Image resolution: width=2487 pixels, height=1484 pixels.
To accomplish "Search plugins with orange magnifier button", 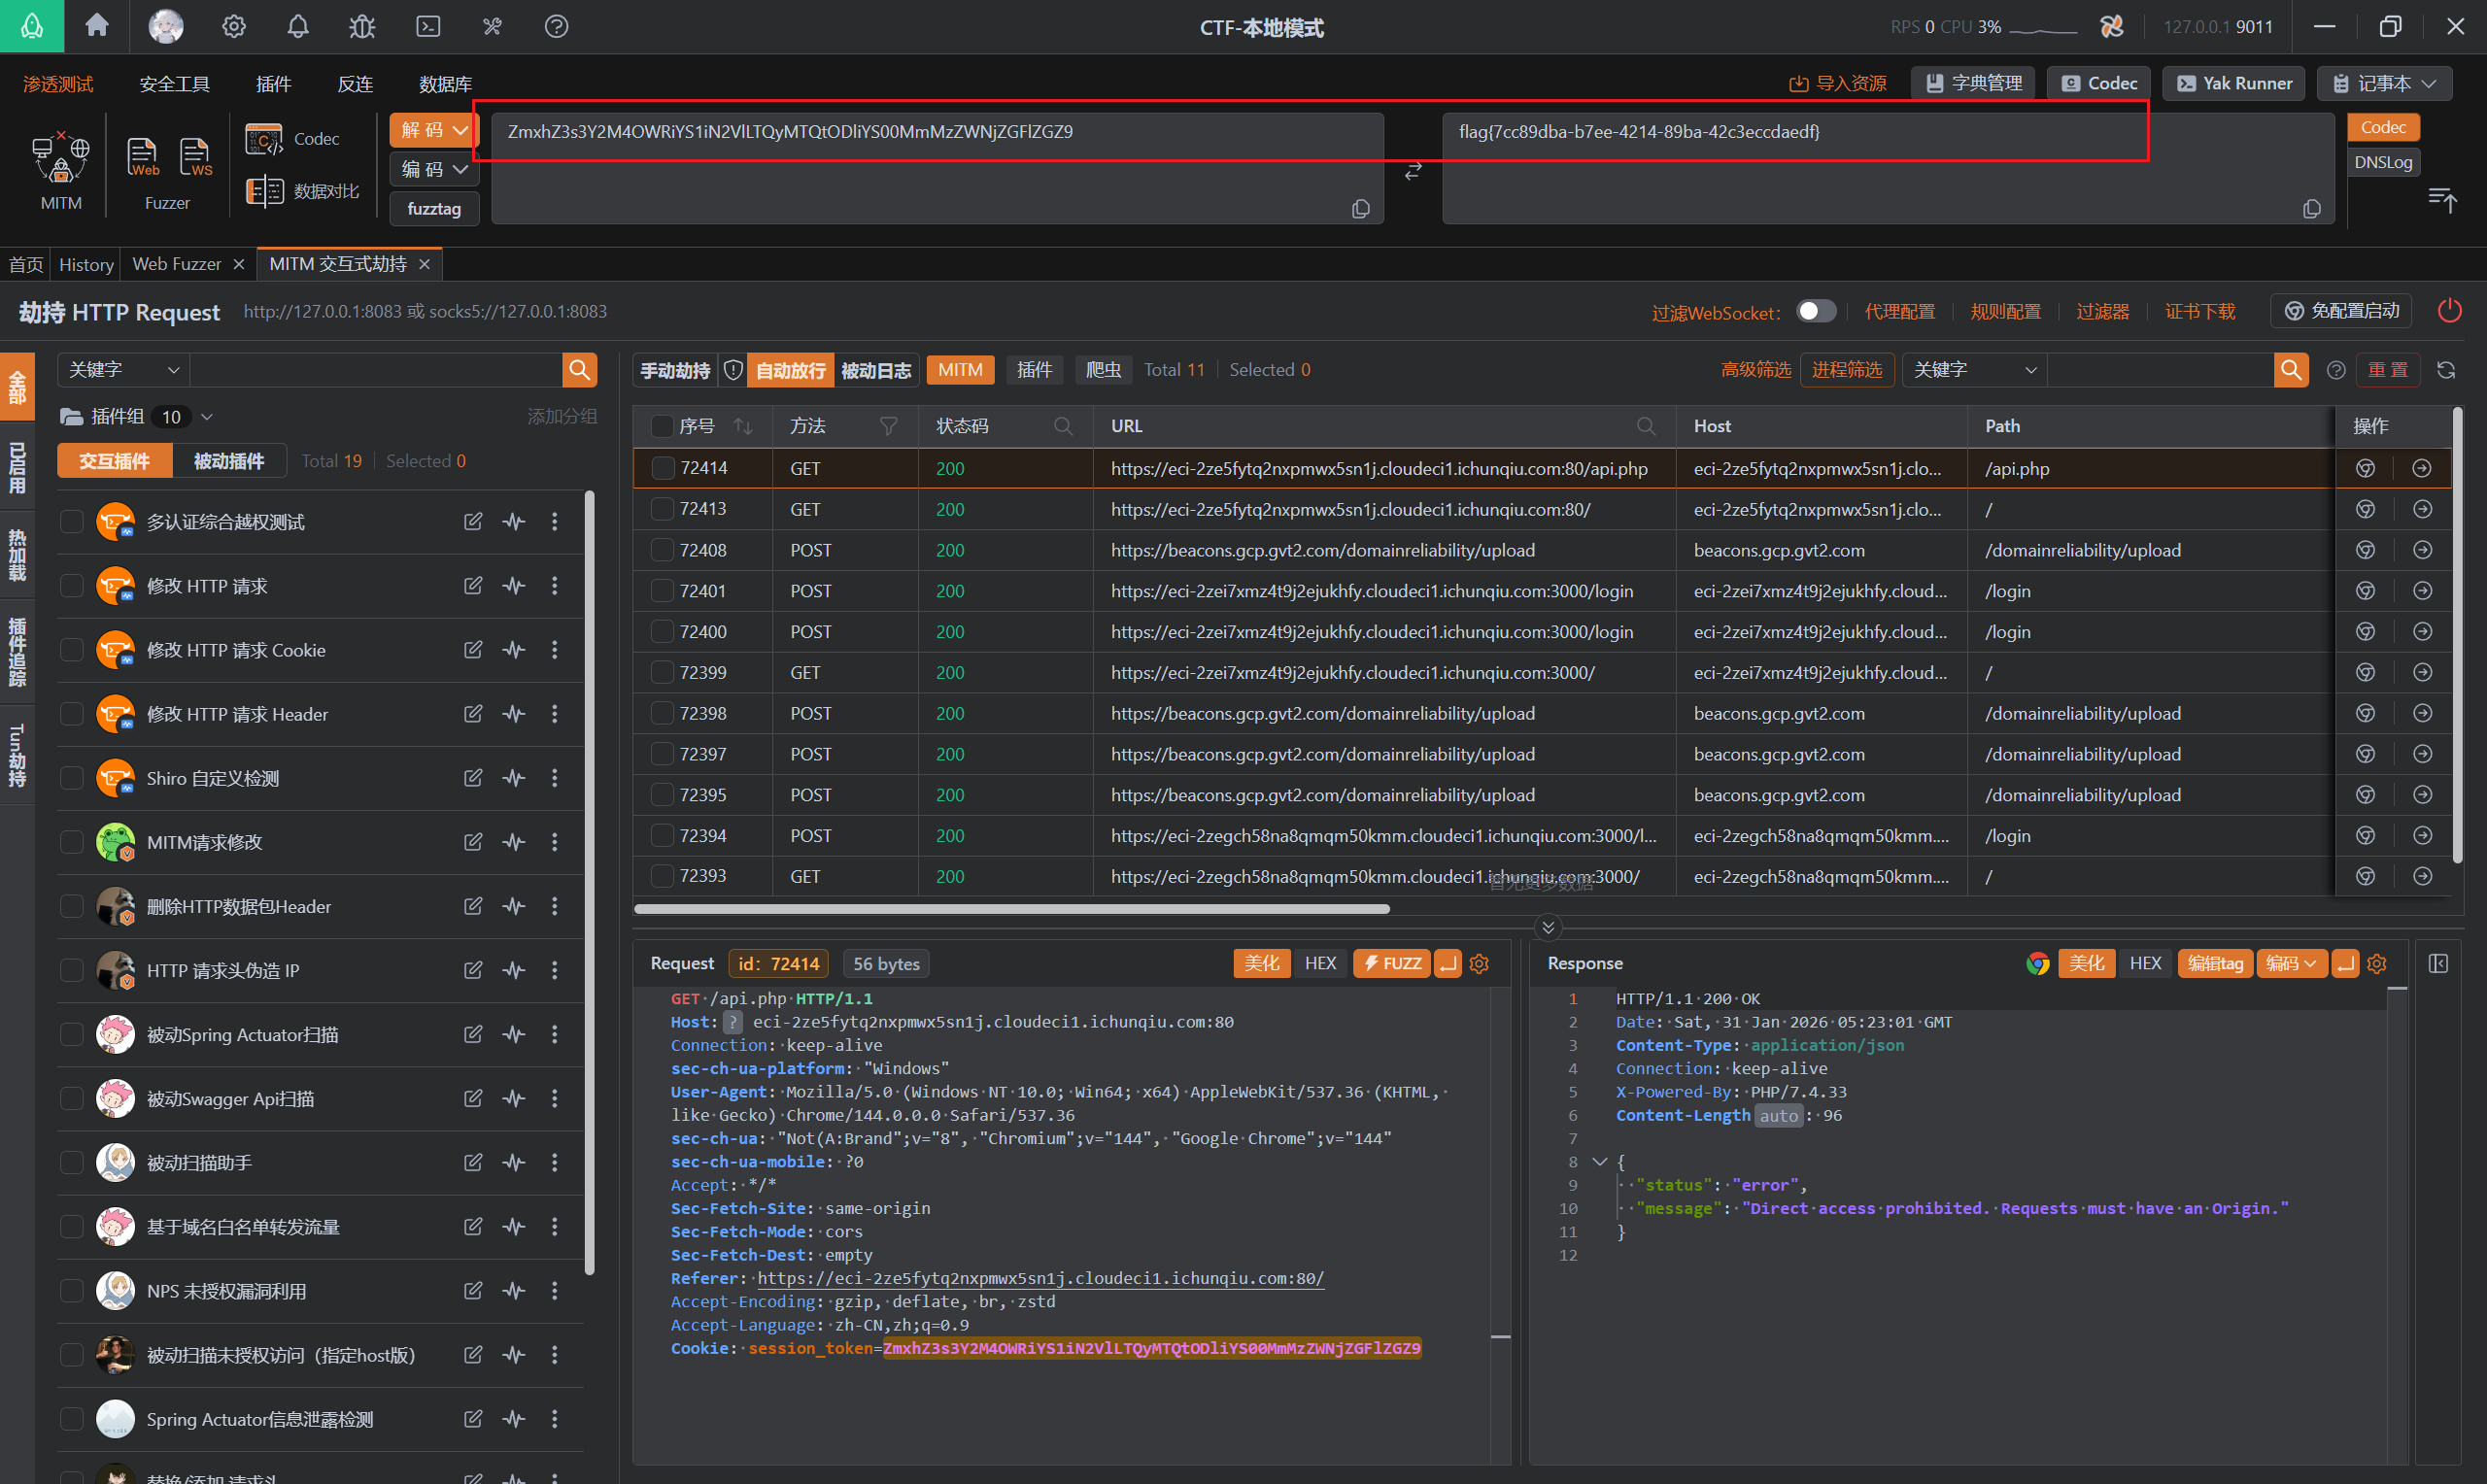I will pyautogui.click(x=579, y=370).
